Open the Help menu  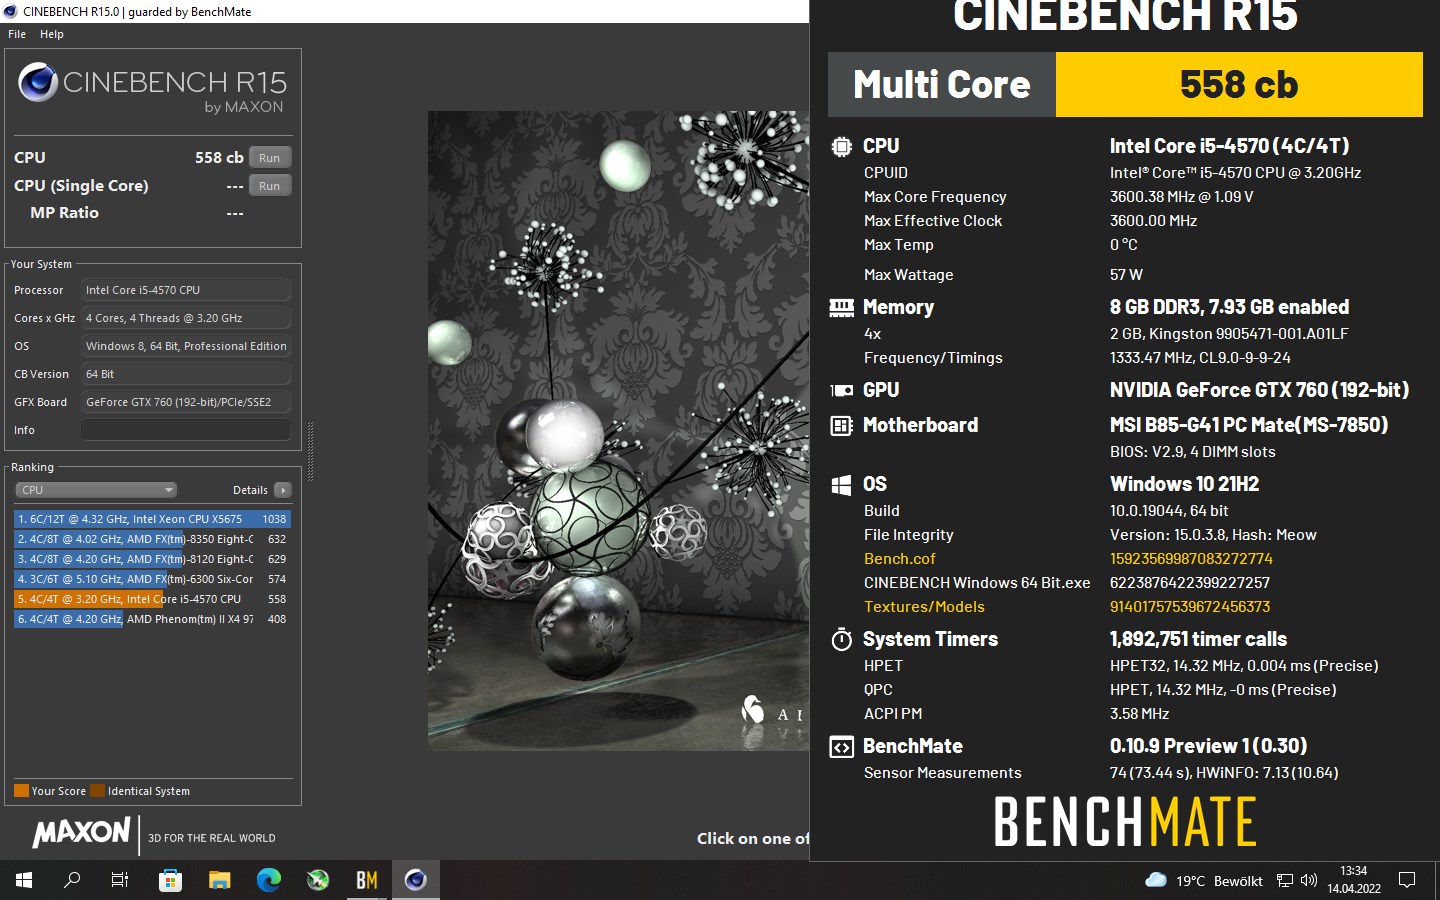[x=52, y=34]
